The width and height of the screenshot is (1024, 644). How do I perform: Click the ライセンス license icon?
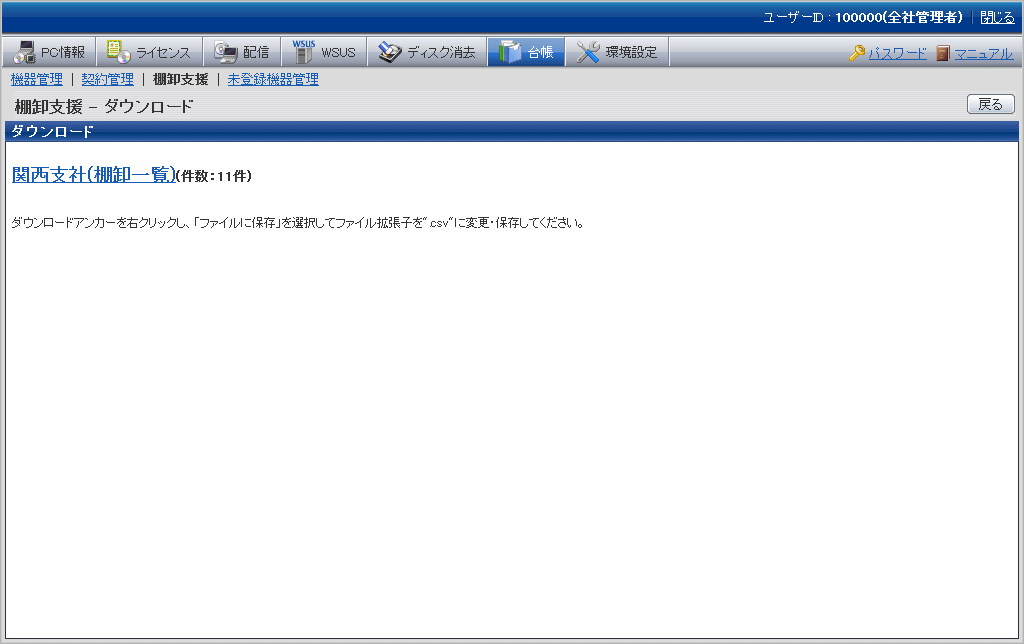[119, 53]
